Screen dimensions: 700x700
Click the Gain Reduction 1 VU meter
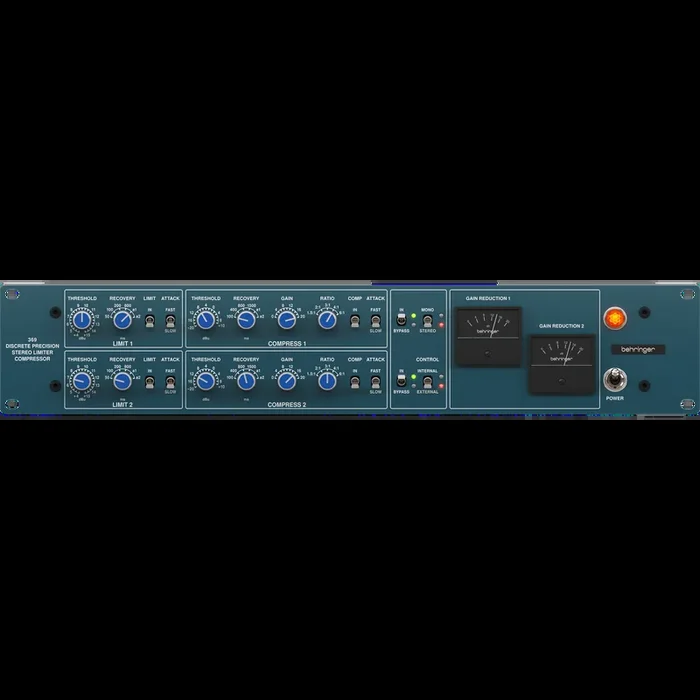pyautogui.click(x=488, y=337)
